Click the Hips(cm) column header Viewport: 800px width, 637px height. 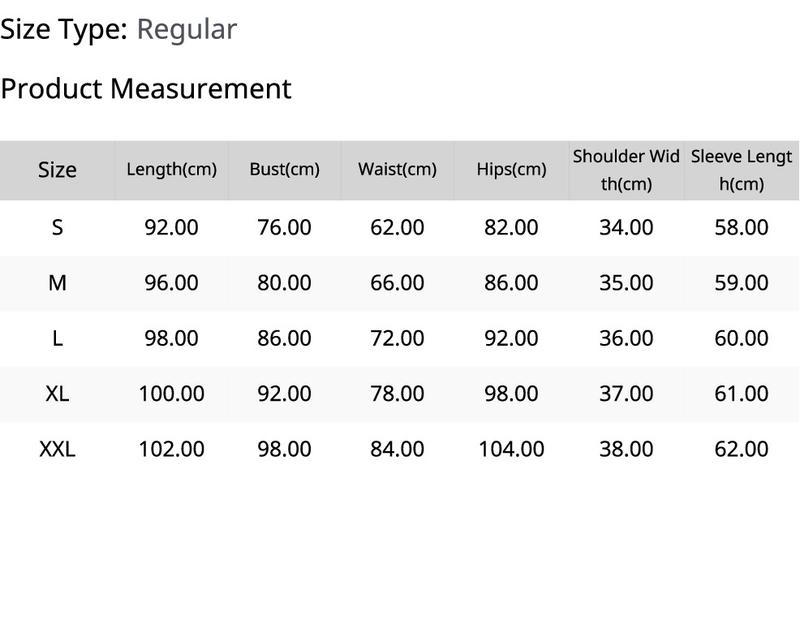click(511, 169)
